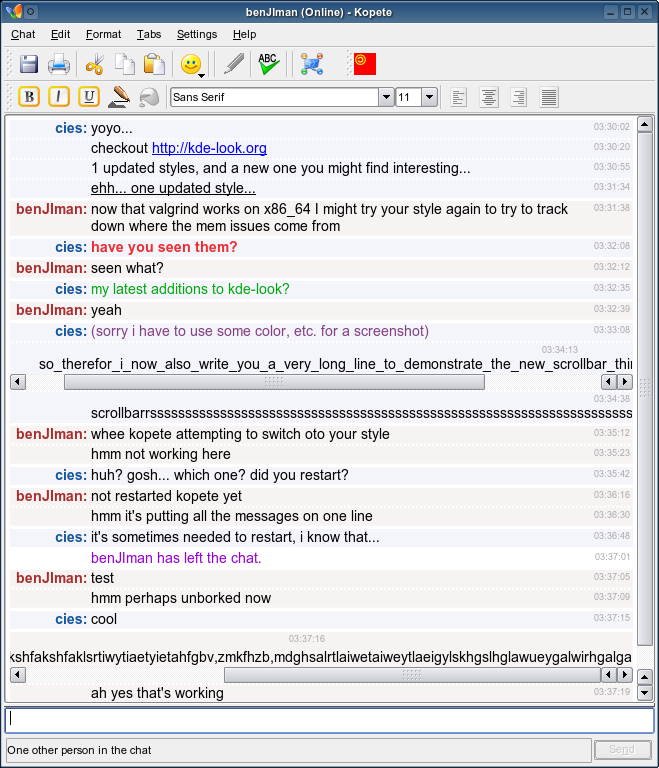
Task: Toggle Italic formatting button
Action: point(59,96)
